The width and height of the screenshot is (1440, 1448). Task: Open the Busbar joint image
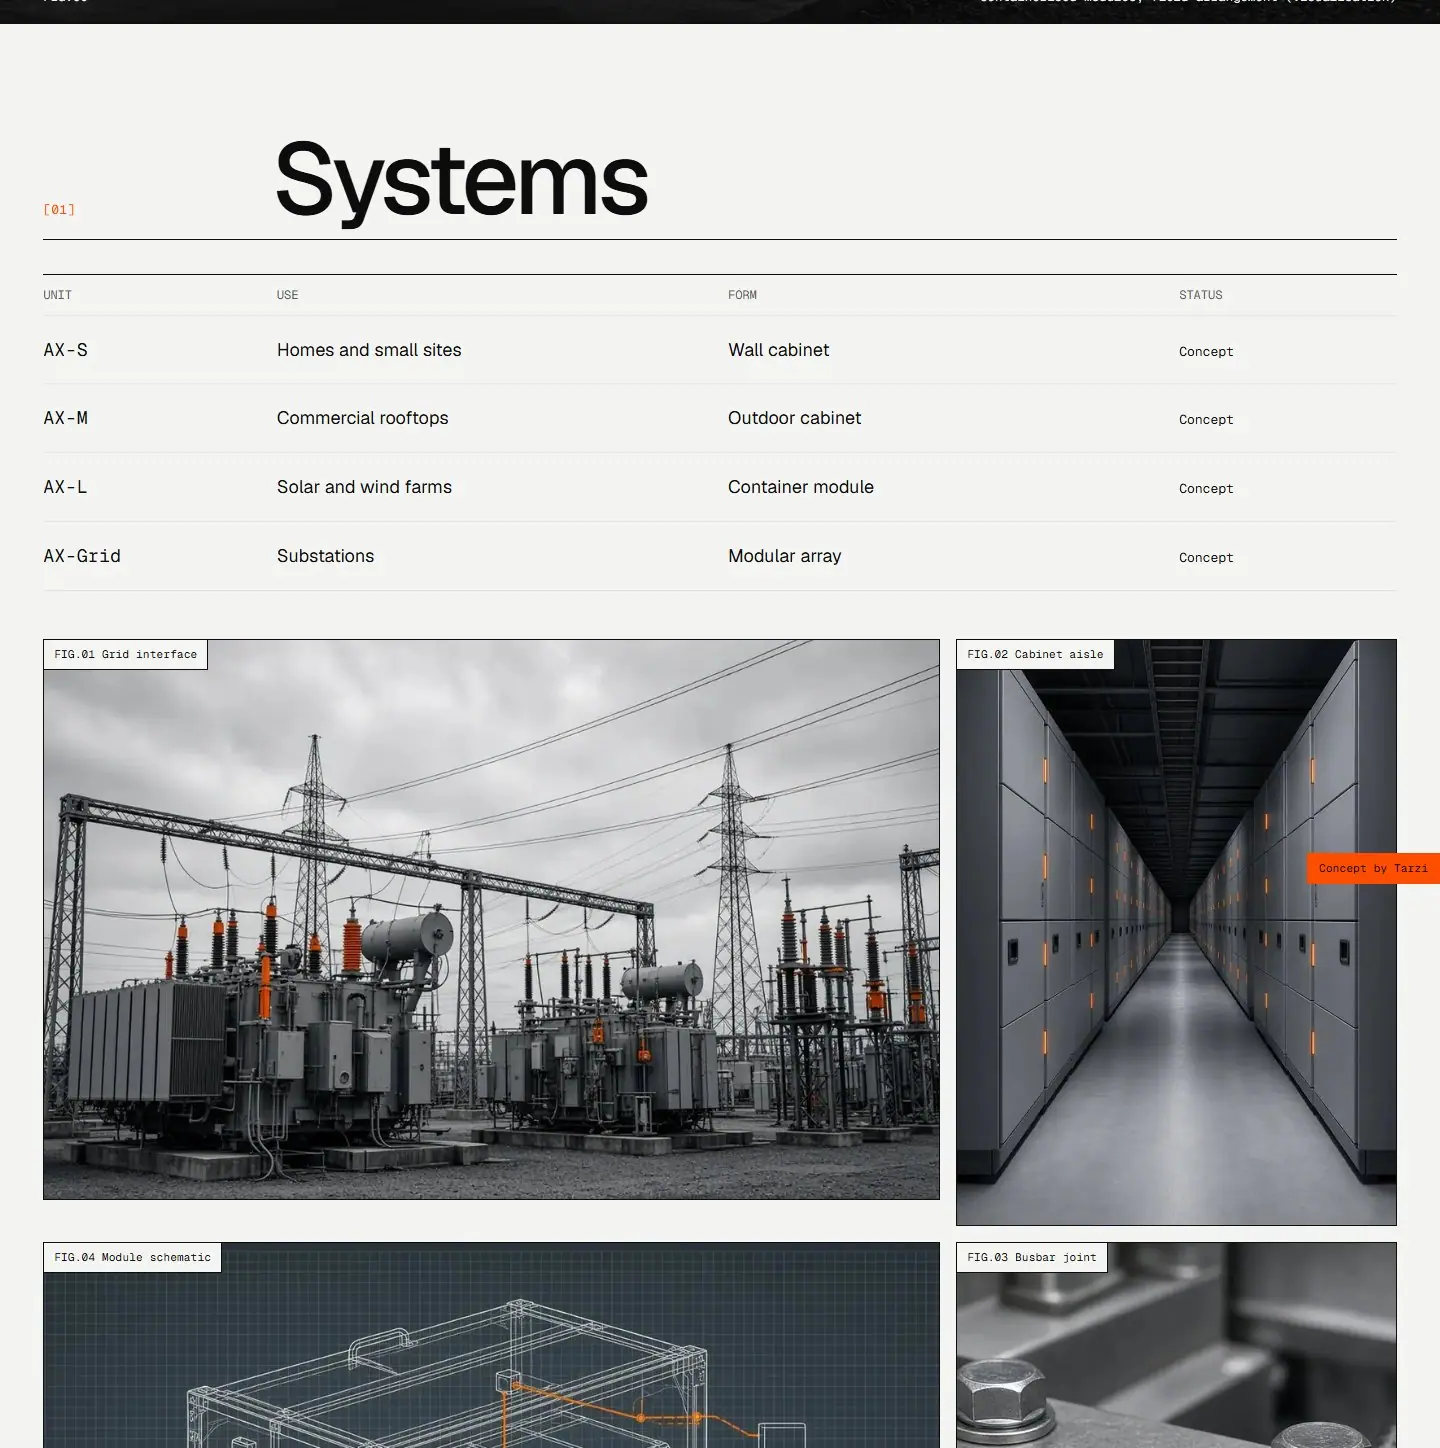(1176, 1345)
